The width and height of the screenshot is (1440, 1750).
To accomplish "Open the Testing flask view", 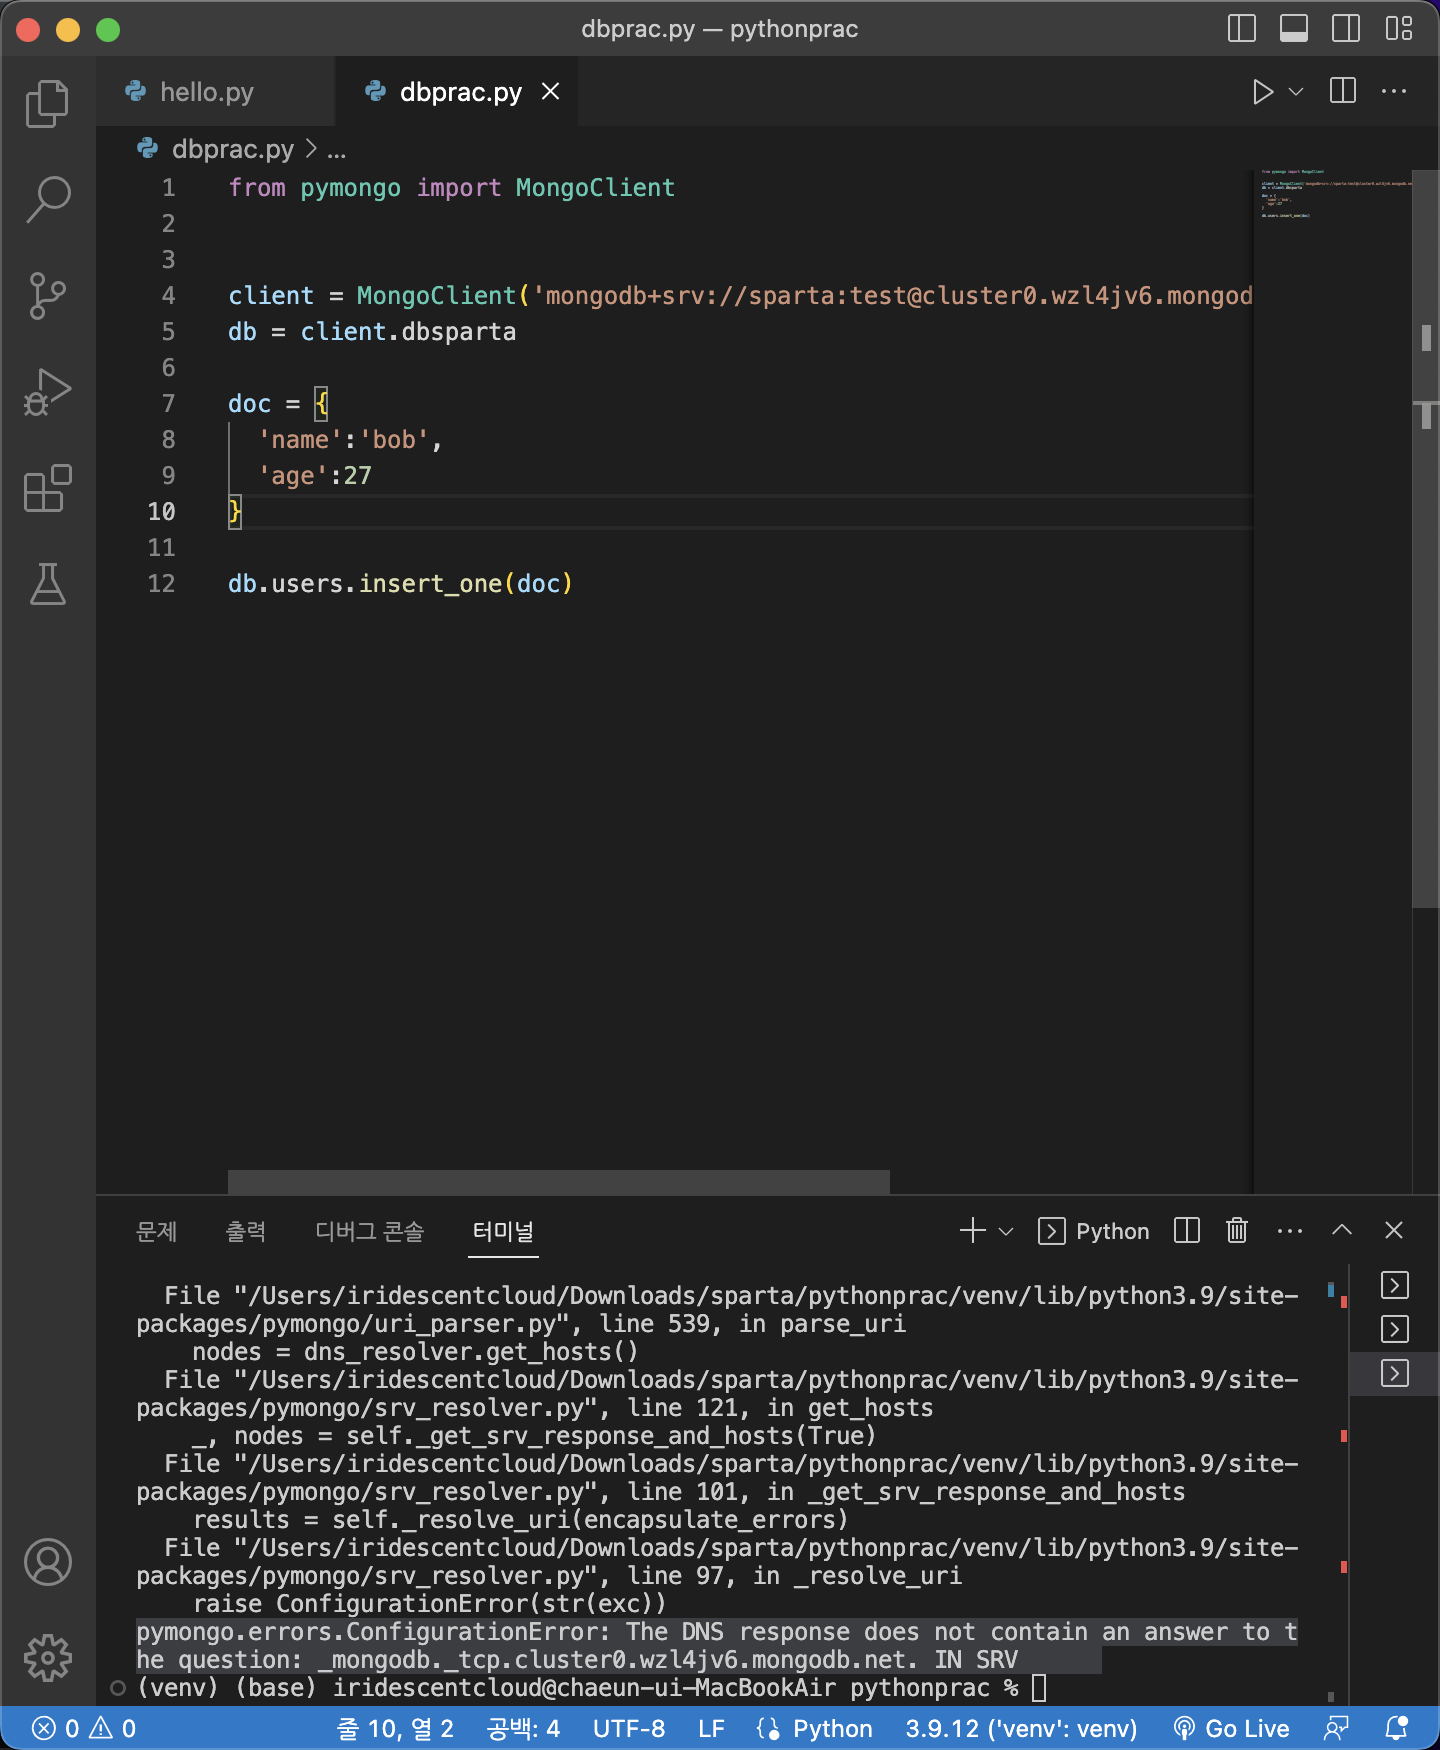I will pyautogui.click(x=47, y=584).
